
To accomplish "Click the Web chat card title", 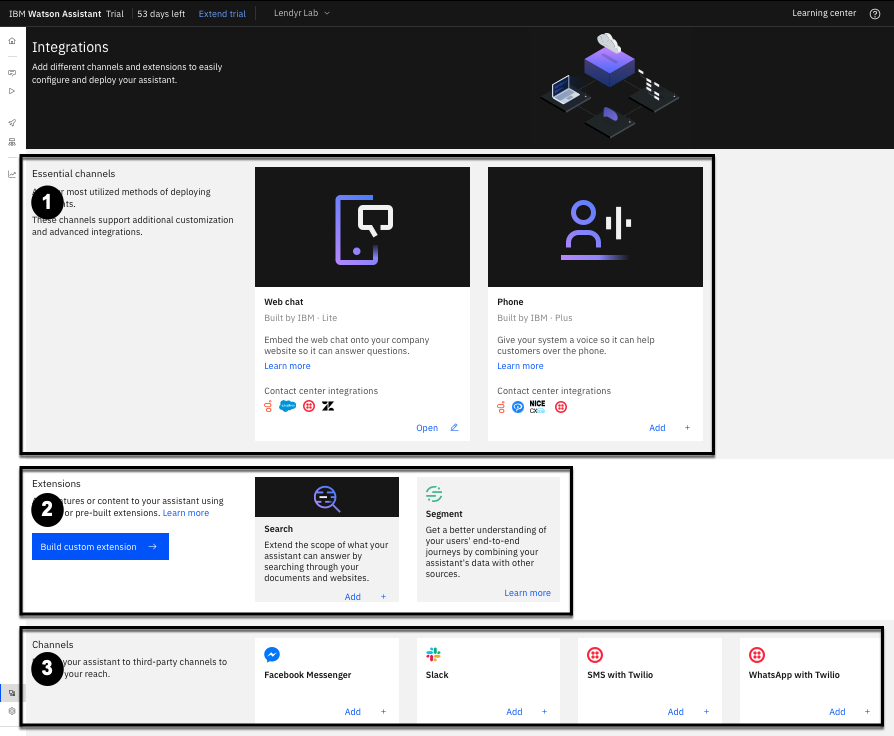I will 283,302.
